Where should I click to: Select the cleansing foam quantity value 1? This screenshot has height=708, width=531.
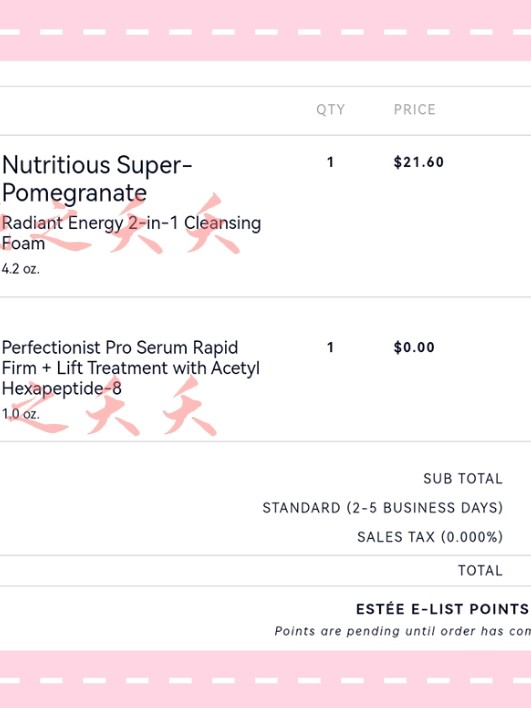[x=330, y=162]
